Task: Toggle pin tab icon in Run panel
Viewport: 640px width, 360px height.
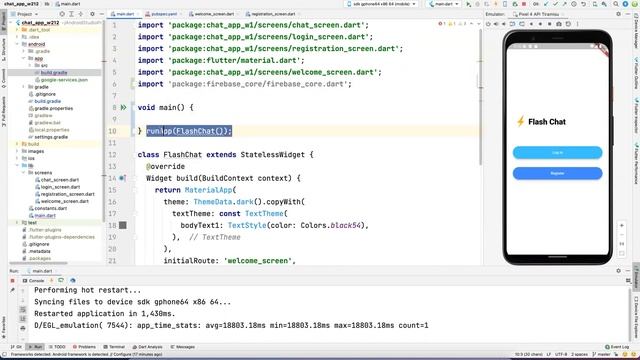Action: 12,290
